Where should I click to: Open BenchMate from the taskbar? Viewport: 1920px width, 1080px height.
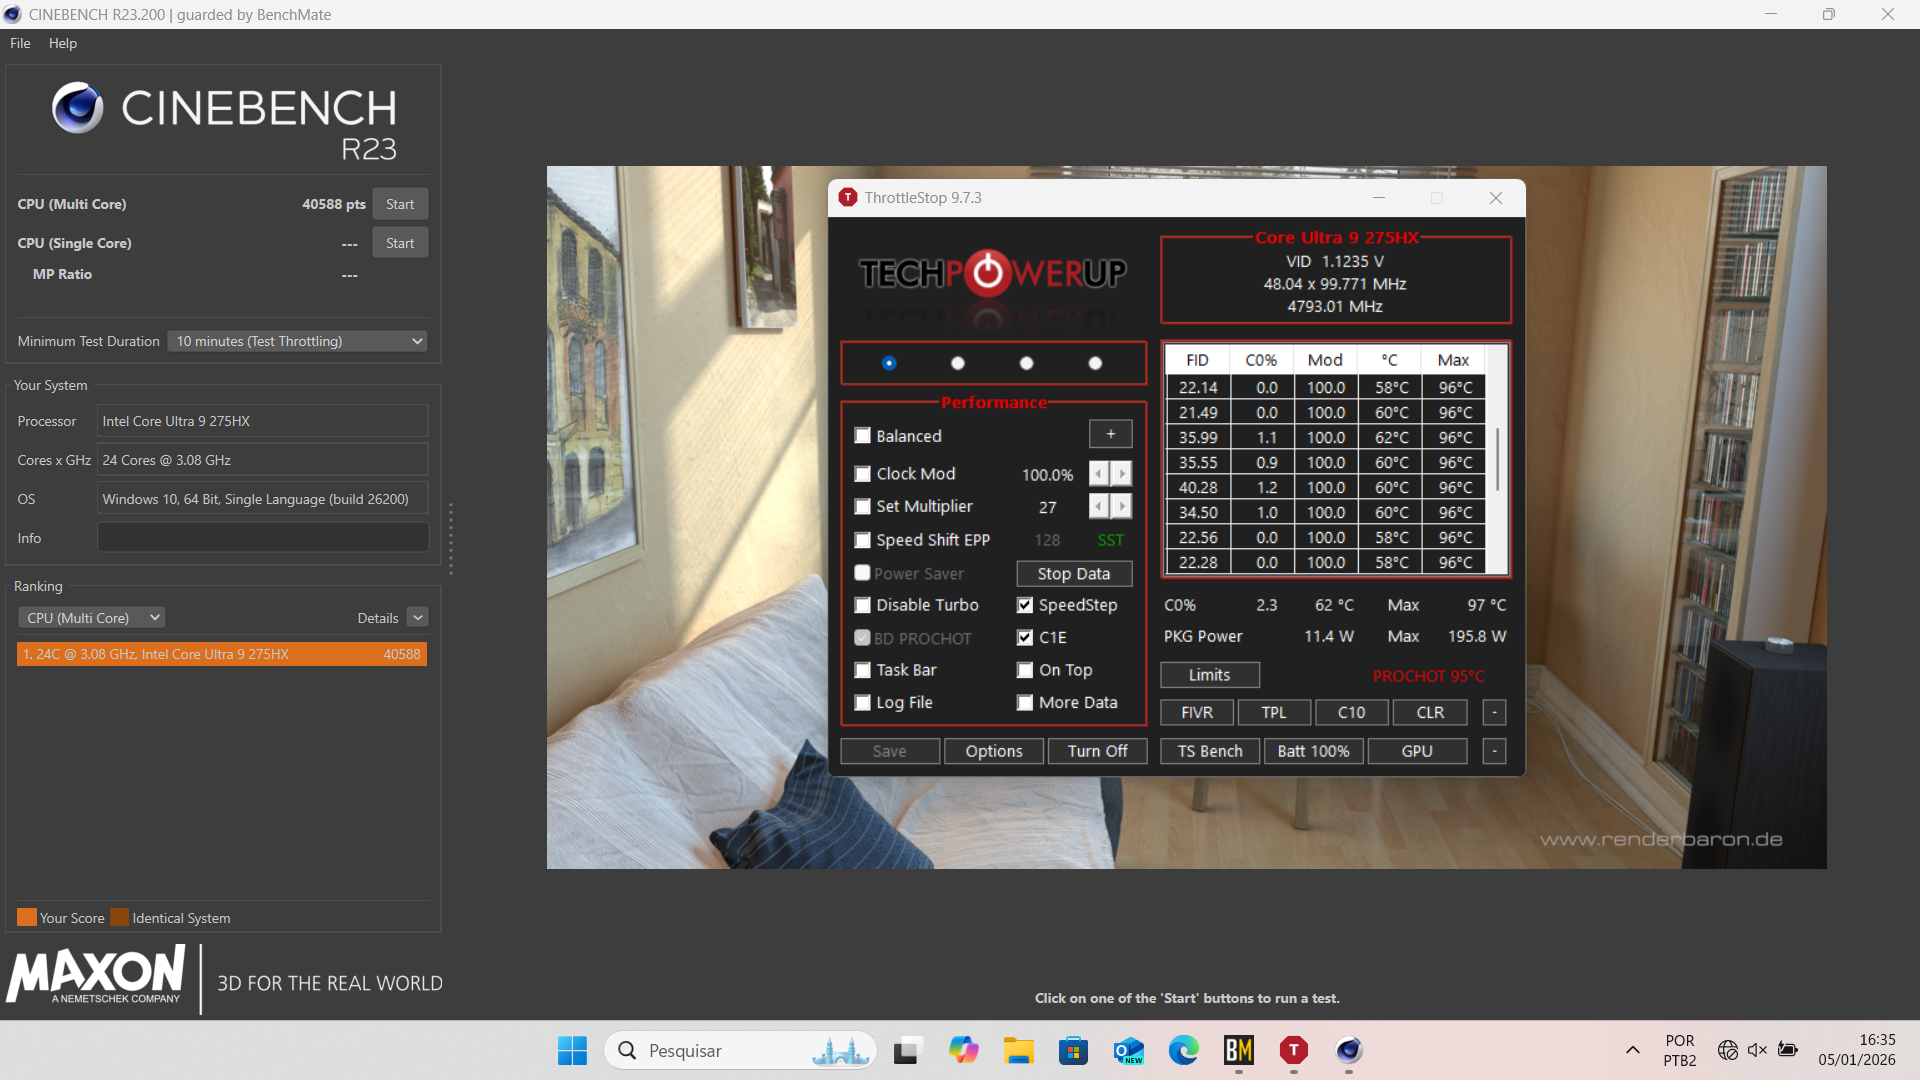[1238, 1050]
